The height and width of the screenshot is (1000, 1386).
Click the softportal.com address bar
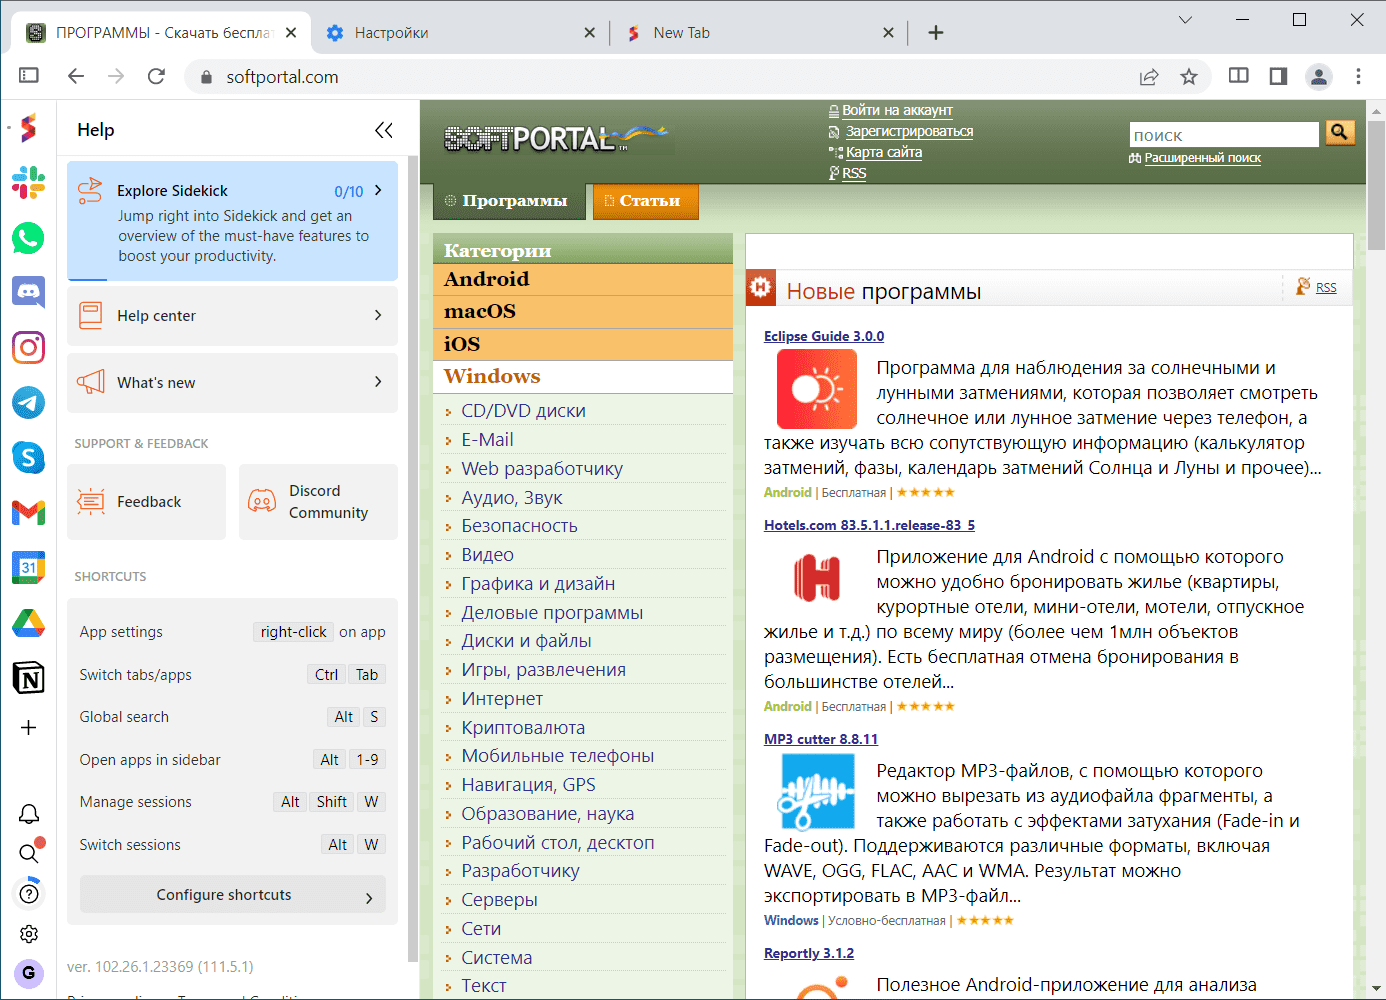[660, 77]
